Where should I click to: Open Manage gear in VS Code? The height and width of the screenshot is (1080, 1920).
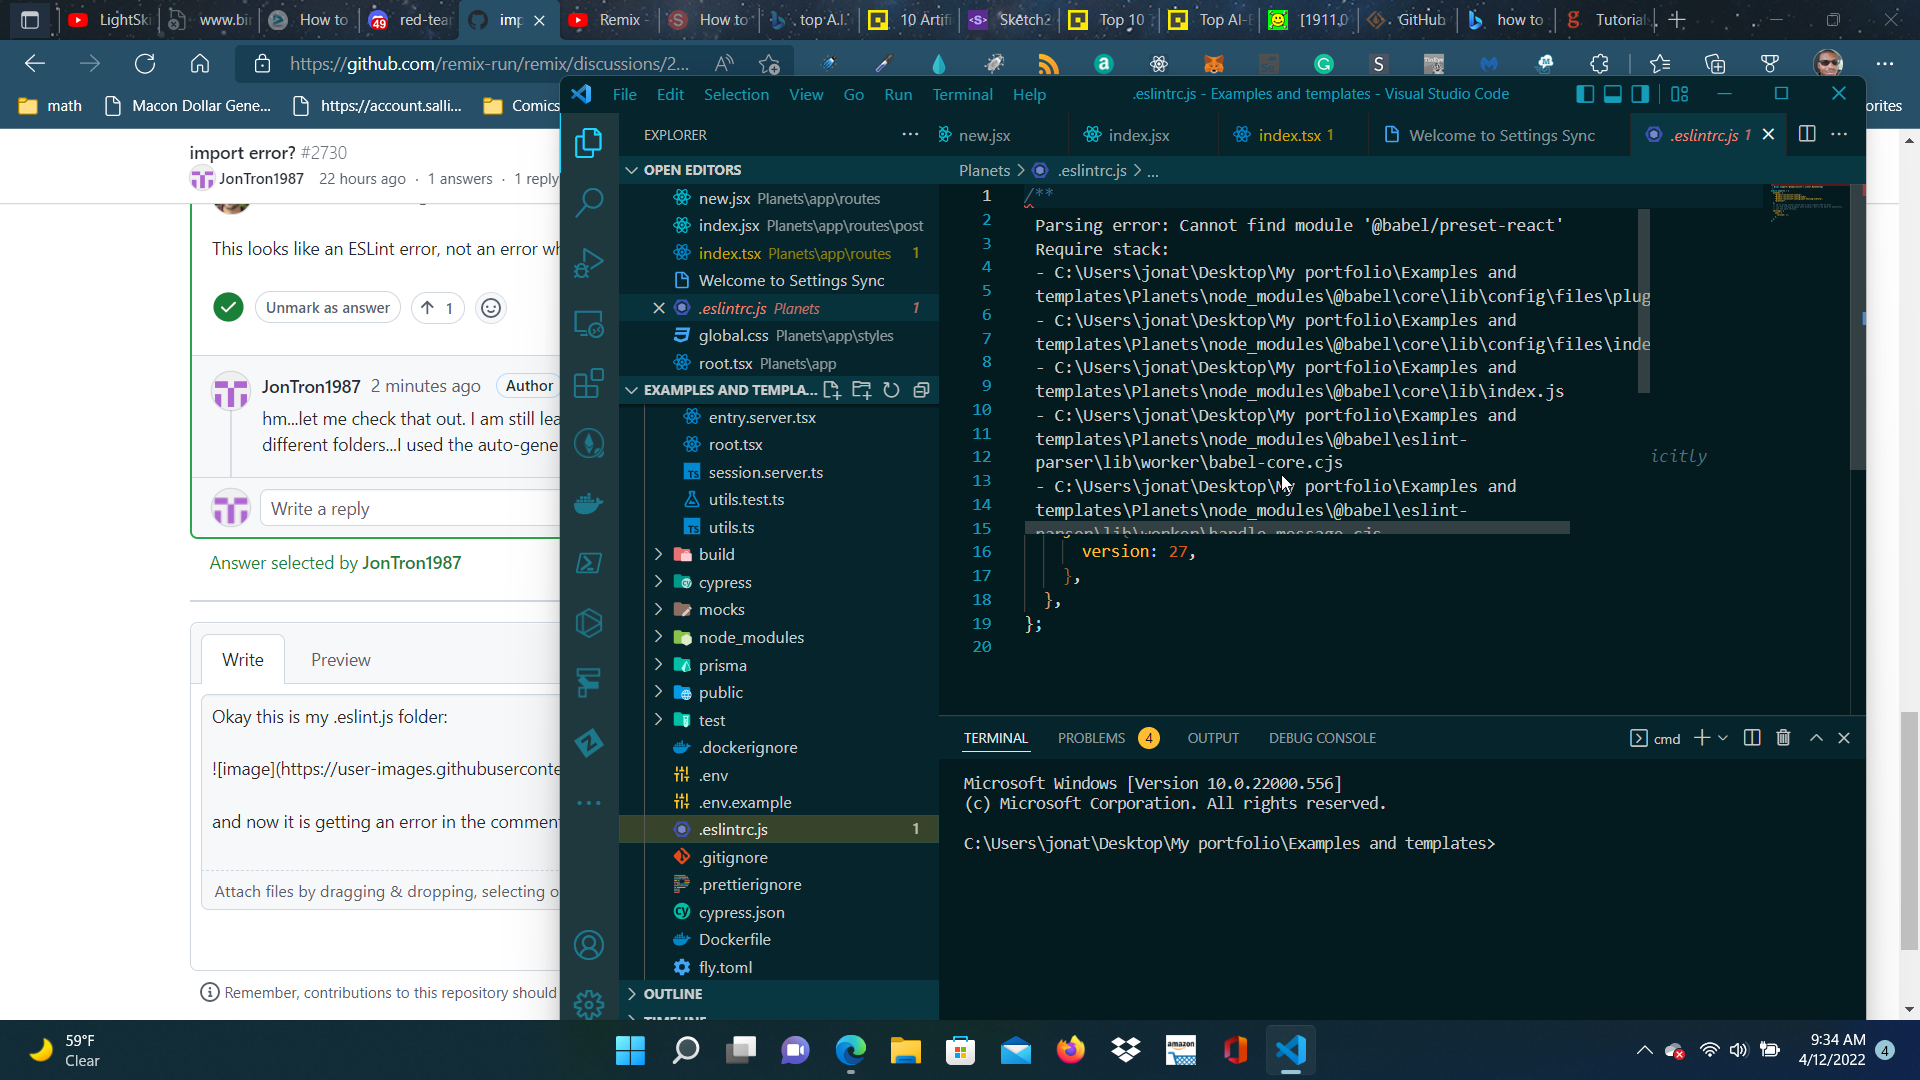pyautogui.click(x=589, y=1004)
